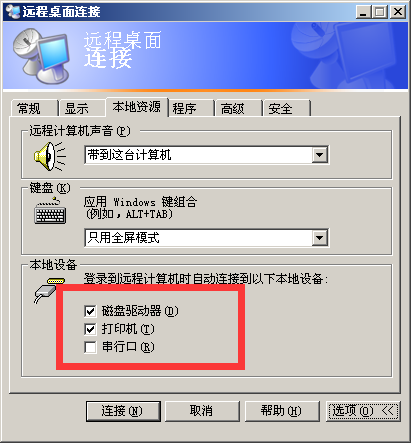
Task: Collapse options with 选项 button
Action: (363, 411)
